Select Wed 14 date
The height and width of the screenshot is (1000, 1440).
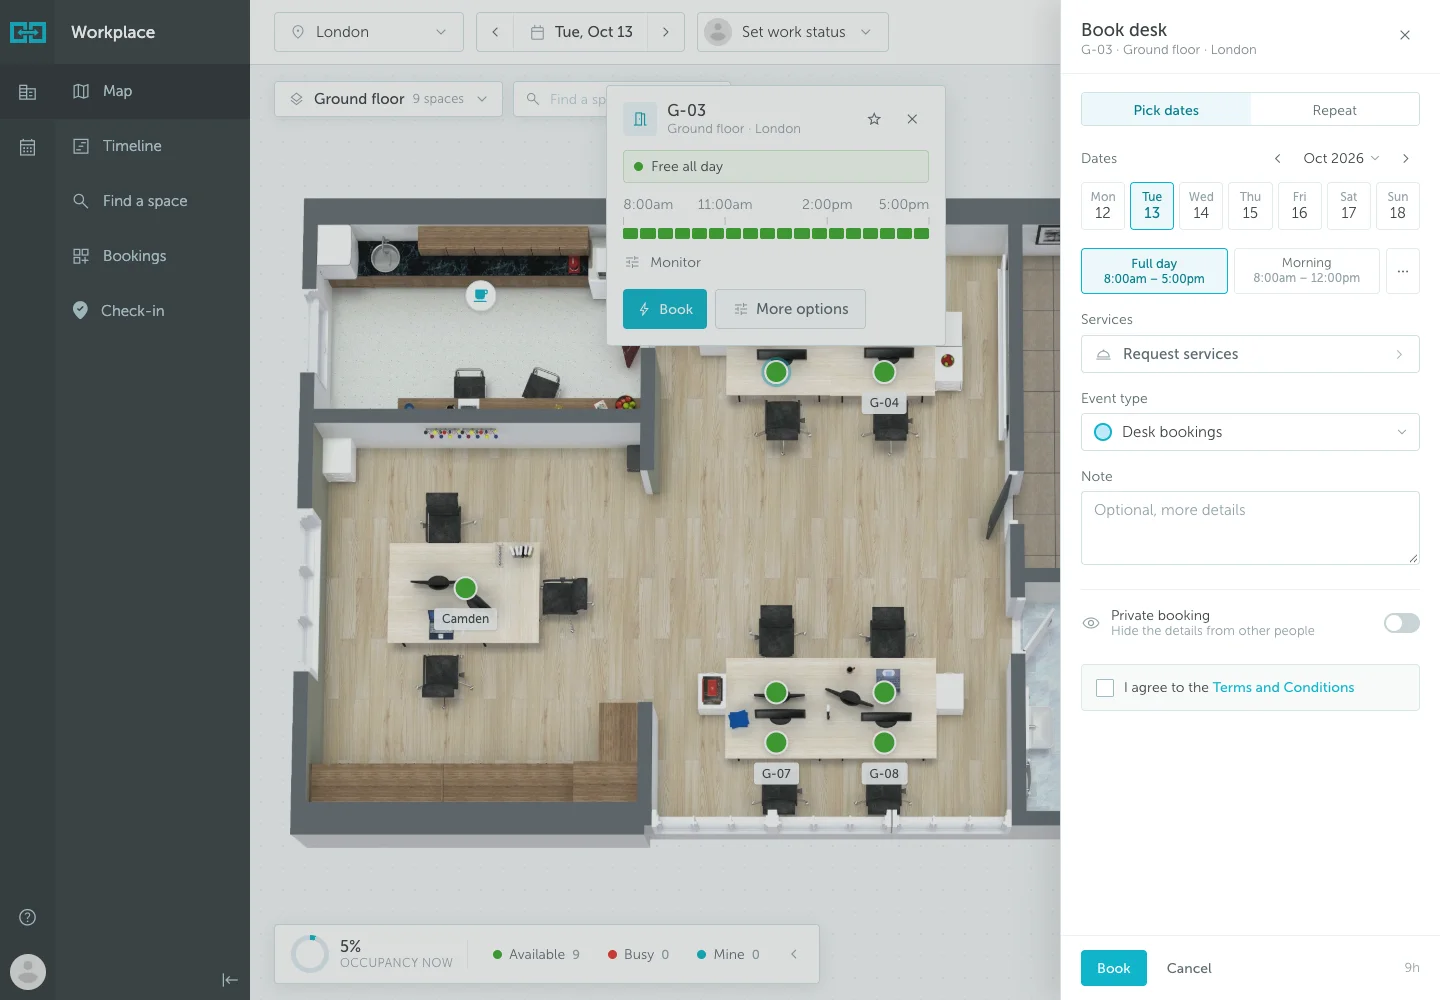pyautogui.click(x=1201, y=206)
